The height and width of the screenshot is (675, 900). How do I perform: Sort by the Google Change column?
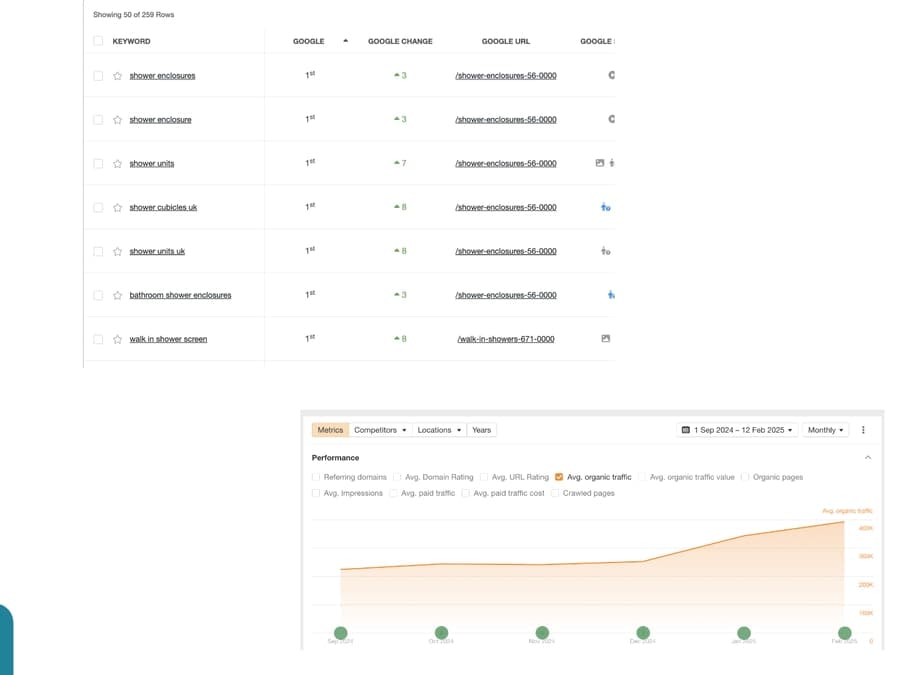click(x=400, y=41)
